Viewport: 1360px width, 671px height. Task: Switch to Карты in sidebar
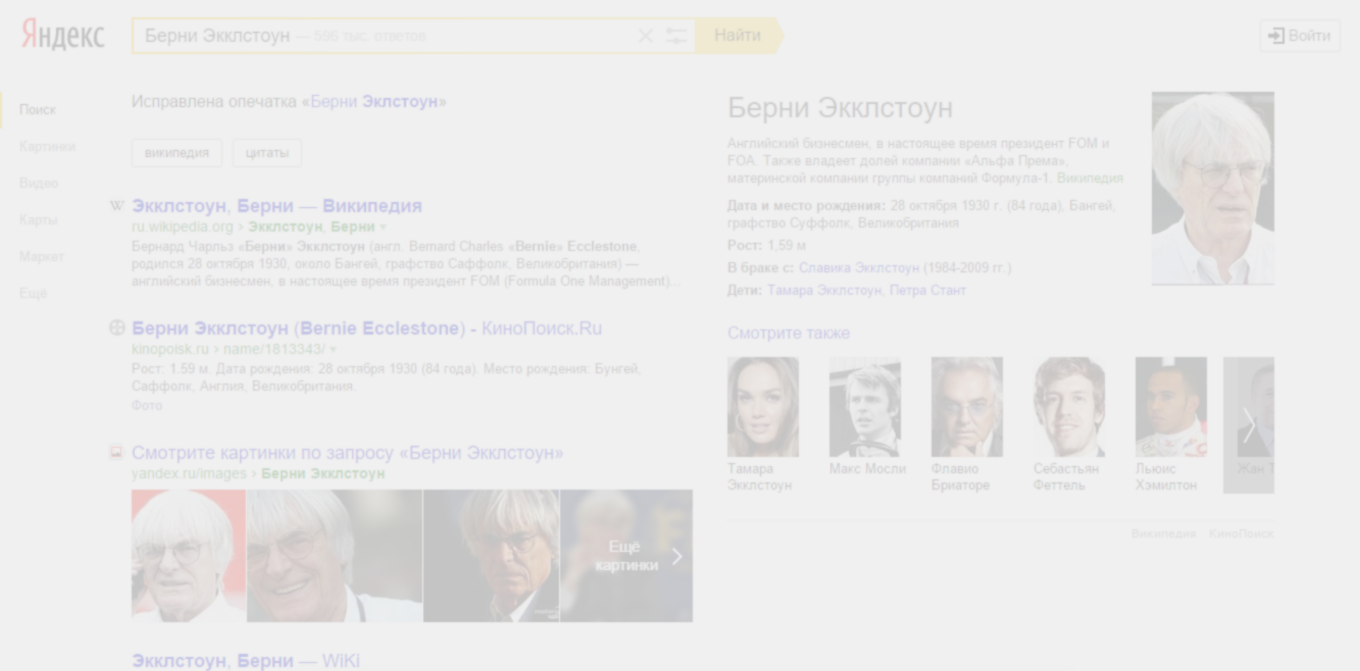(38, 220)
